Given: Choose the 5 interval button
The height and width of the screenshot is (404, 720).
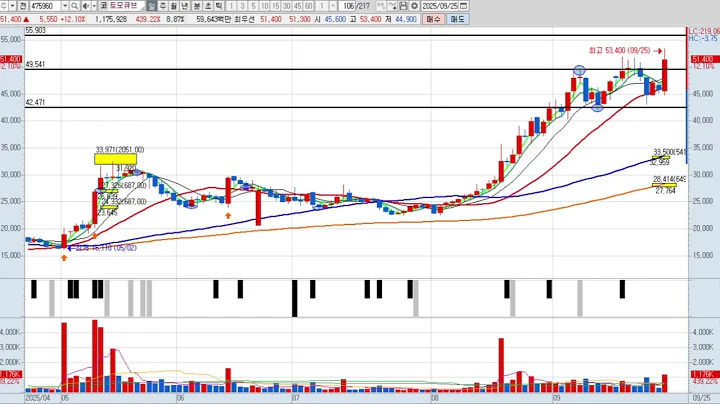Looking at the screenshot, I should pos(253,6).
